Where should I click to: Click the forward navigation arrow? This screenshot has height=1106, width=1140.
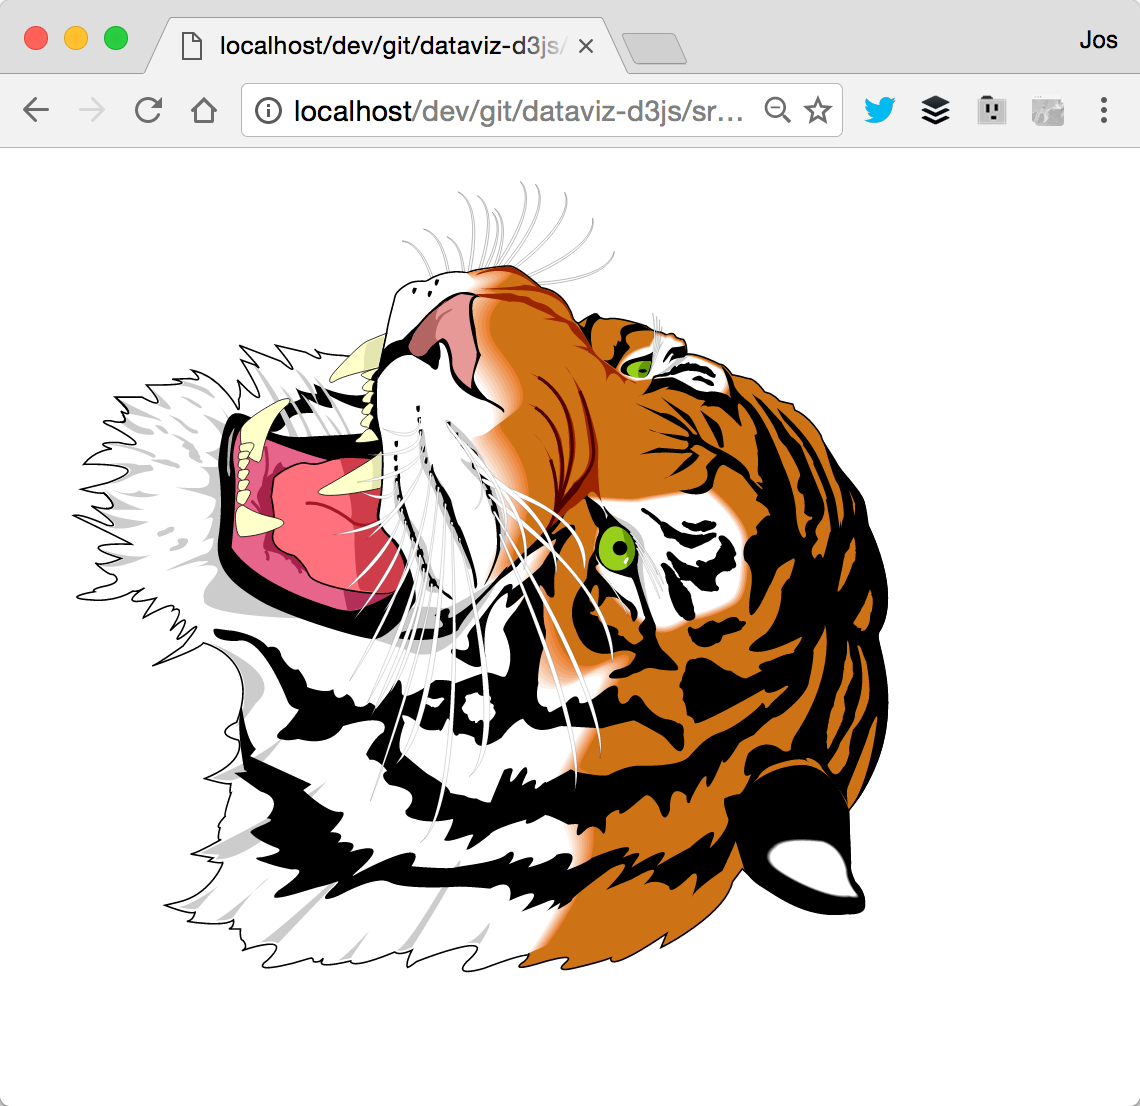[92, 111]
